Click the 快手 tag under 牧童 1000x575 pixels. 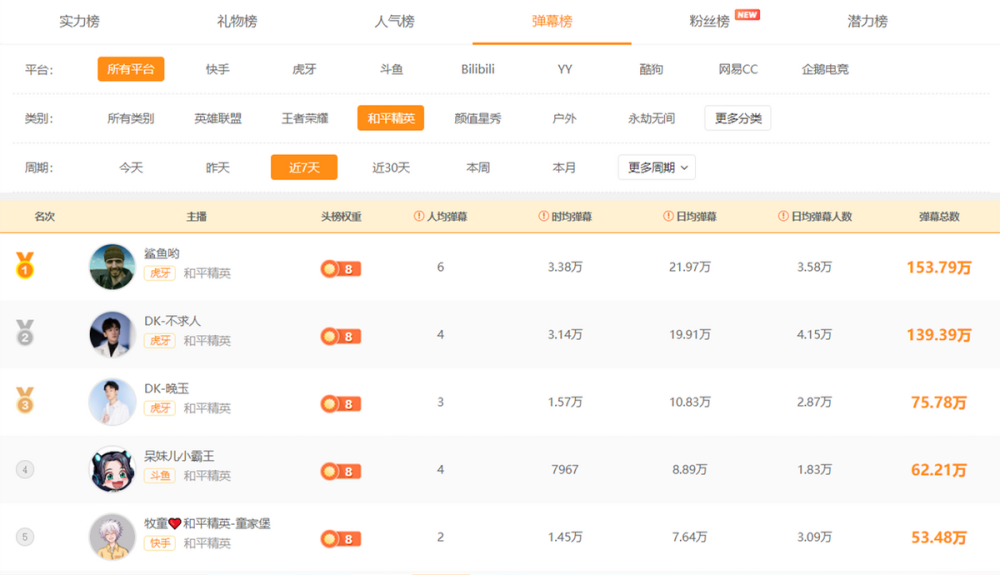[x=159, y=543]
